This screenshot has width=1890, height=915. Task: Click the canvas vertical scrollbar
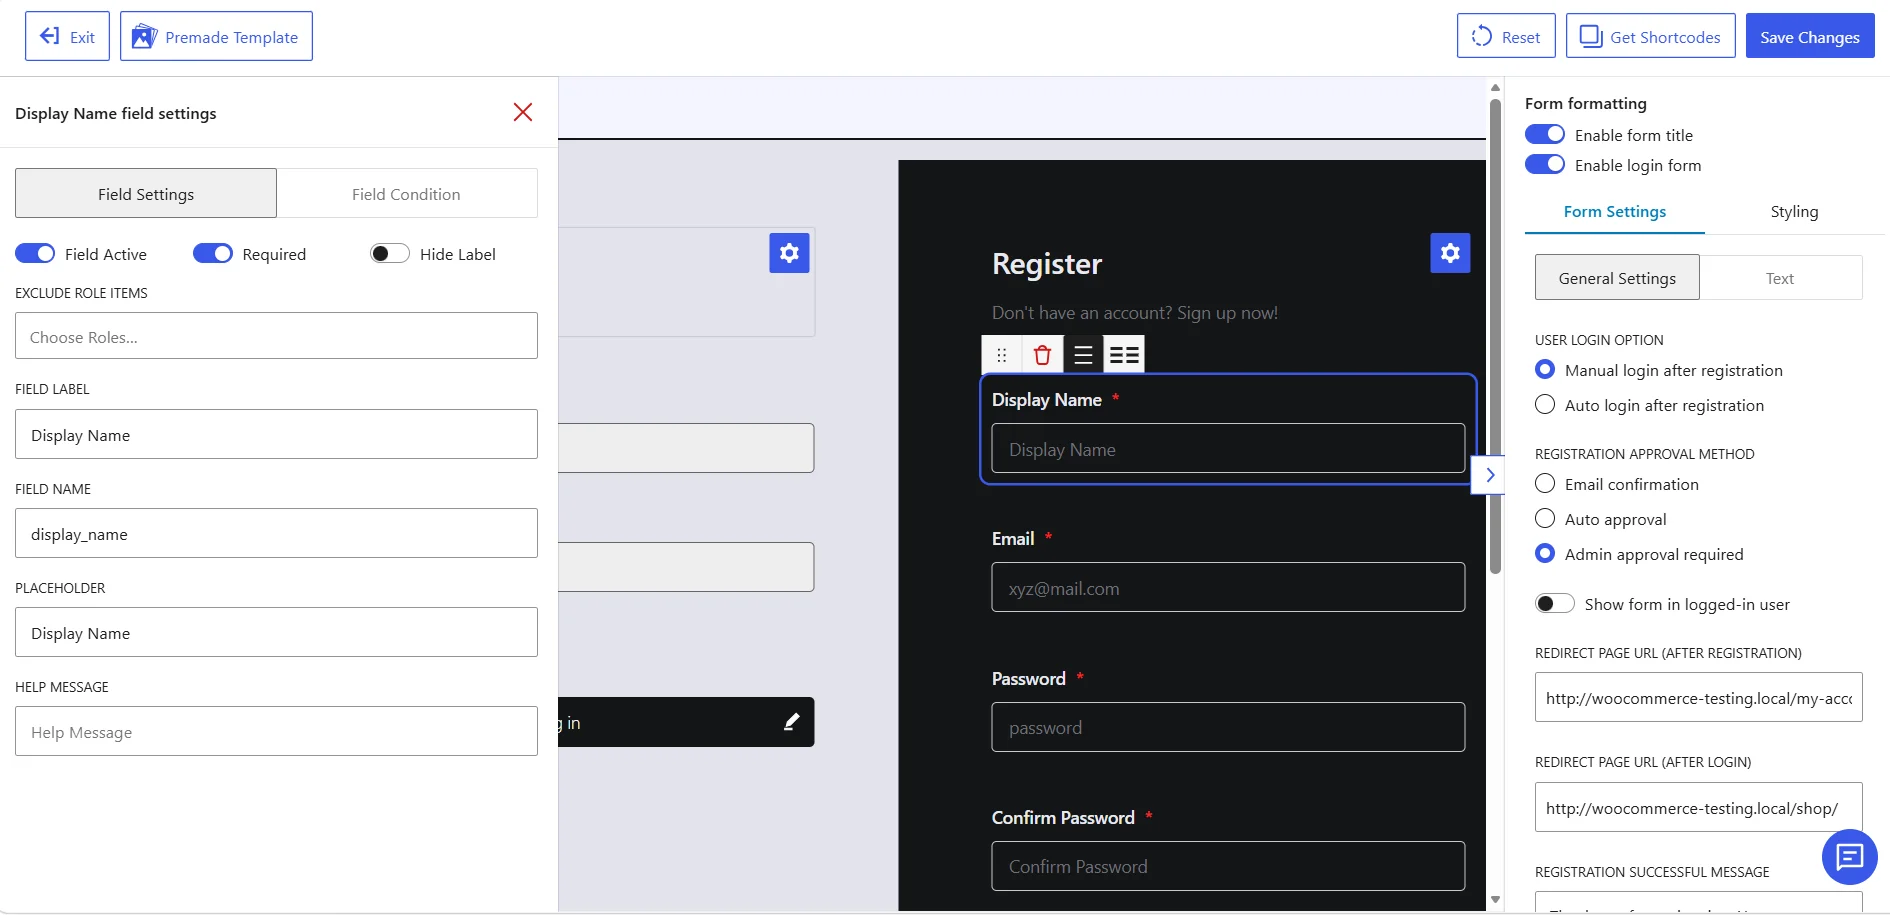coord(1495,336)
